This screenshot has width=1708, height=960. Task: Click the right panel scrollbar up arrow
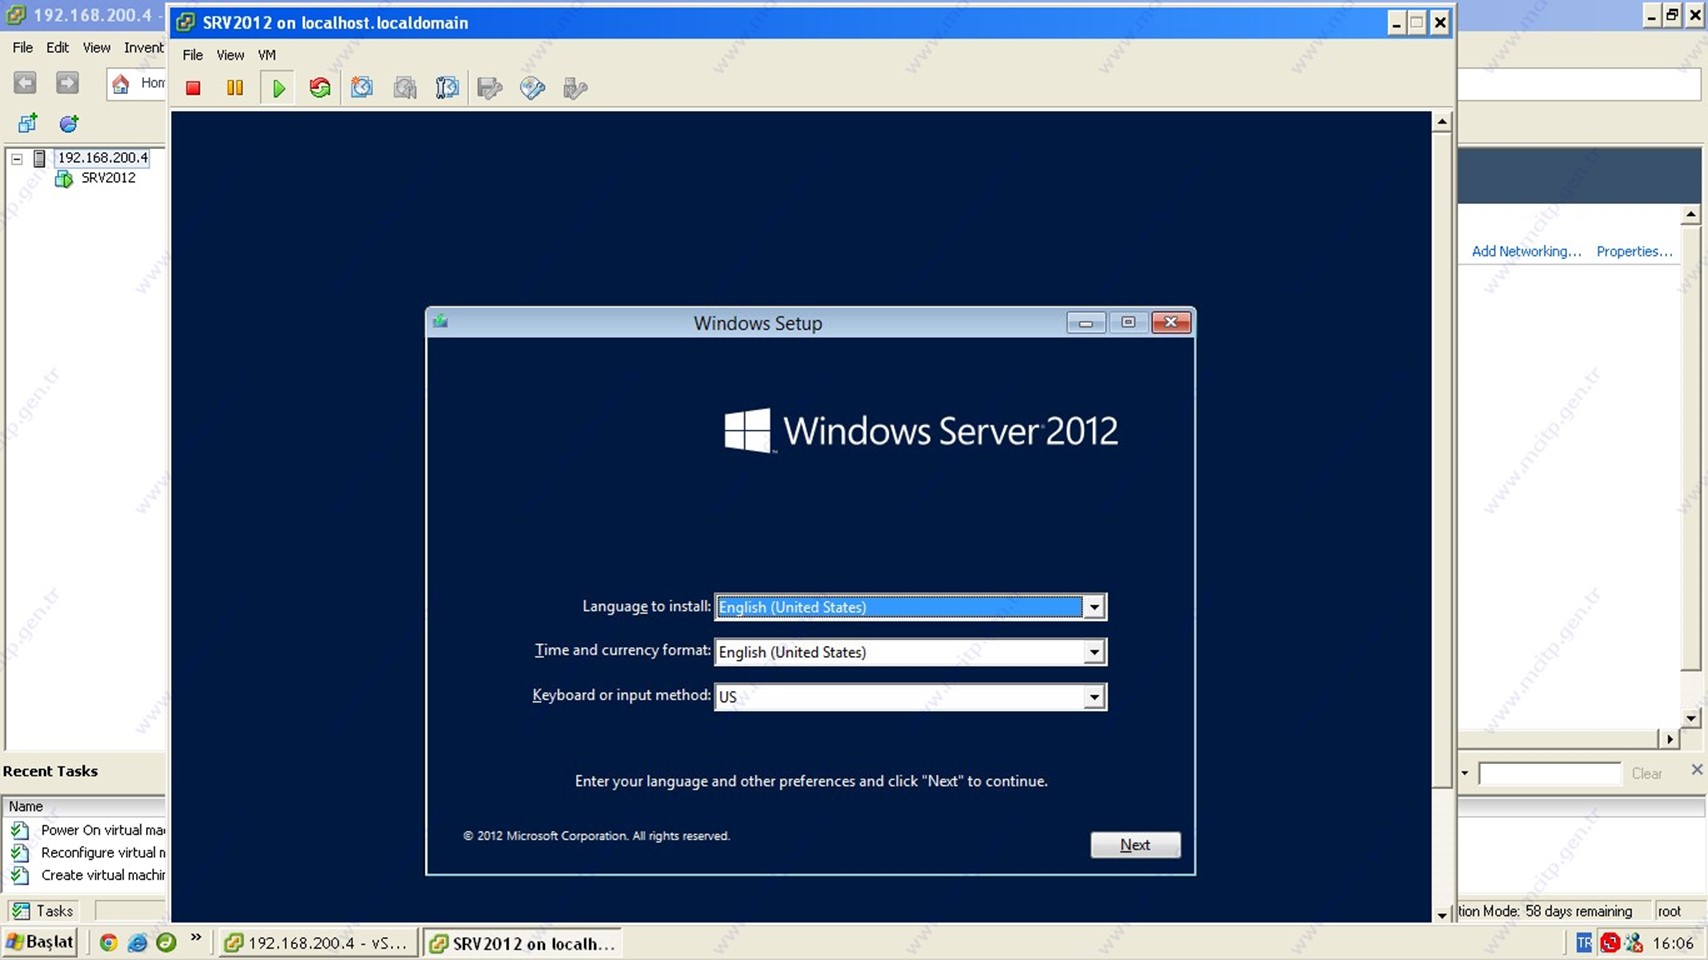tap(1691, 215)
